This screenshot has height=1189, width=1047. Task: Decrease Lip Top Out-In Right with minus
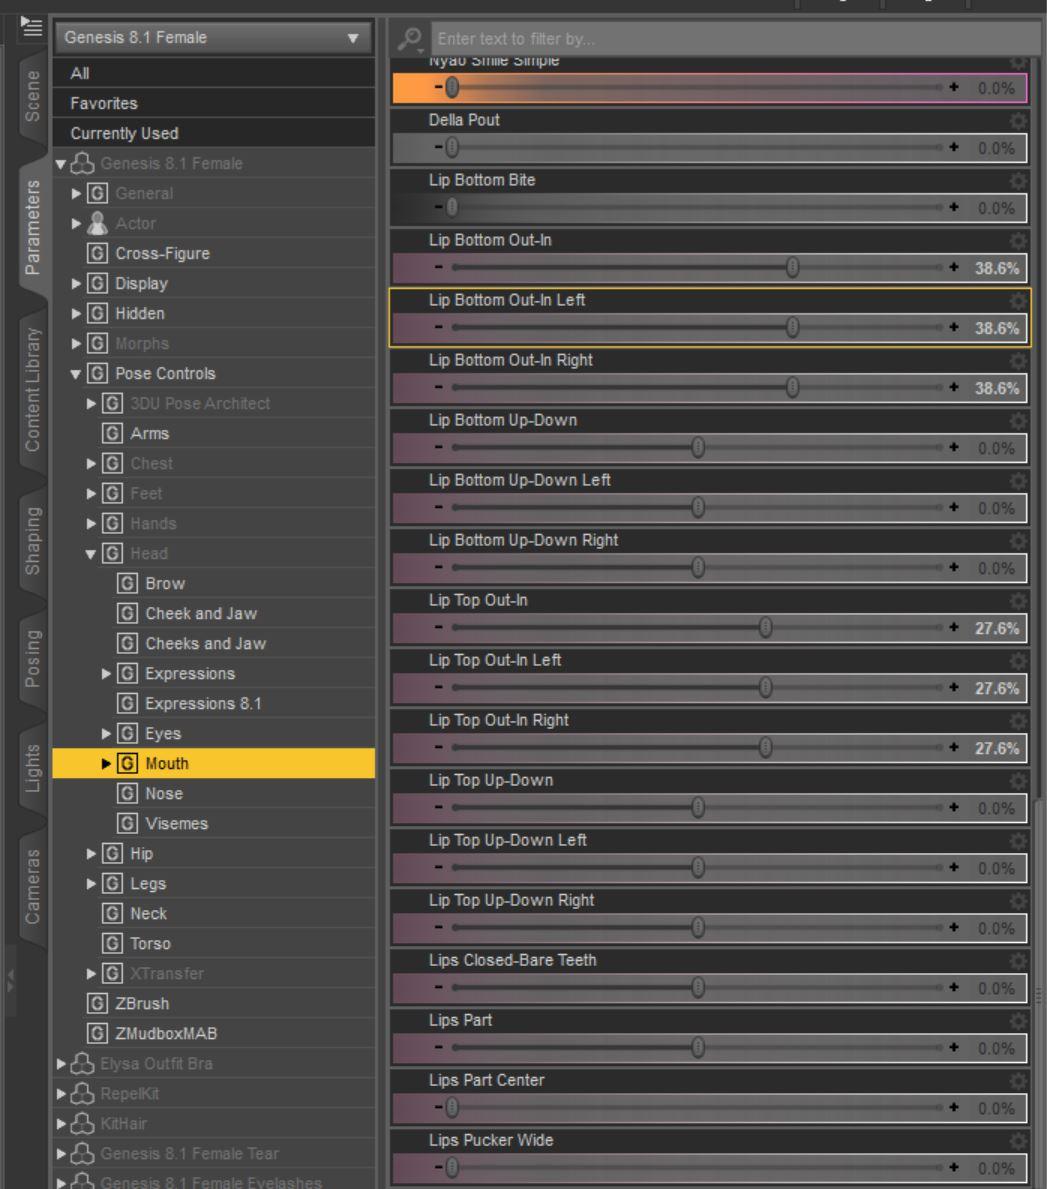click(438, 747)
